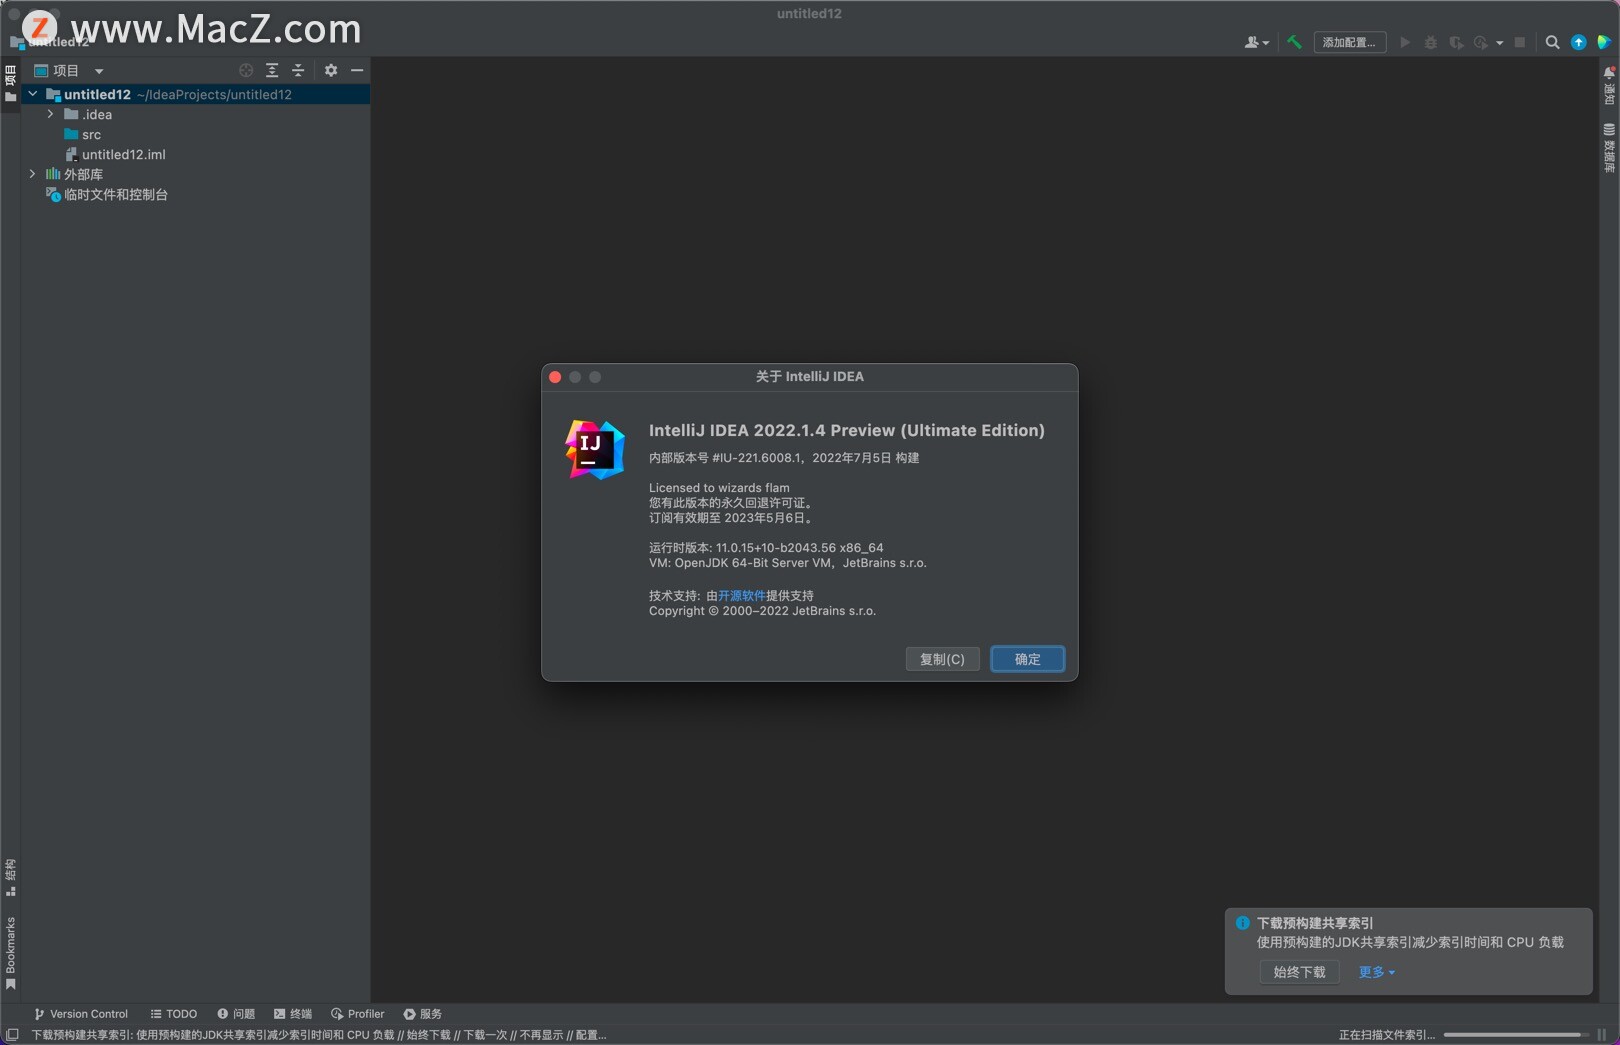Click the untitled12 breadcrumb in navigation bar
The width and height of the screenshot is (1620, 1045).
click(50, 42)
